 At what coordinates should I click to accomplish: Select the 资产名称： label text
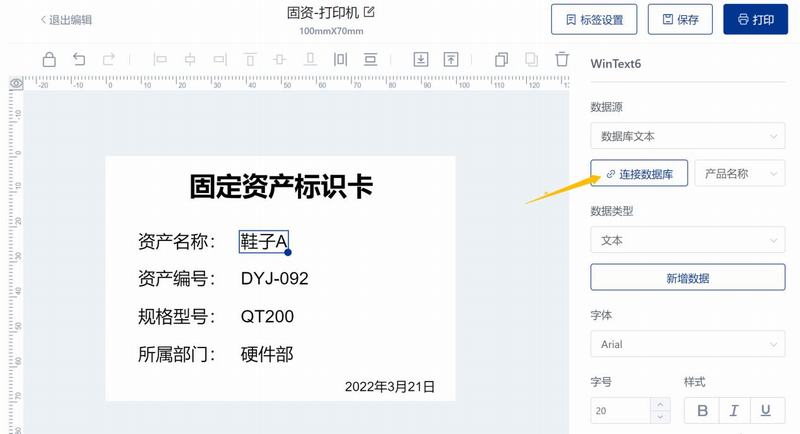coord(177,241)
